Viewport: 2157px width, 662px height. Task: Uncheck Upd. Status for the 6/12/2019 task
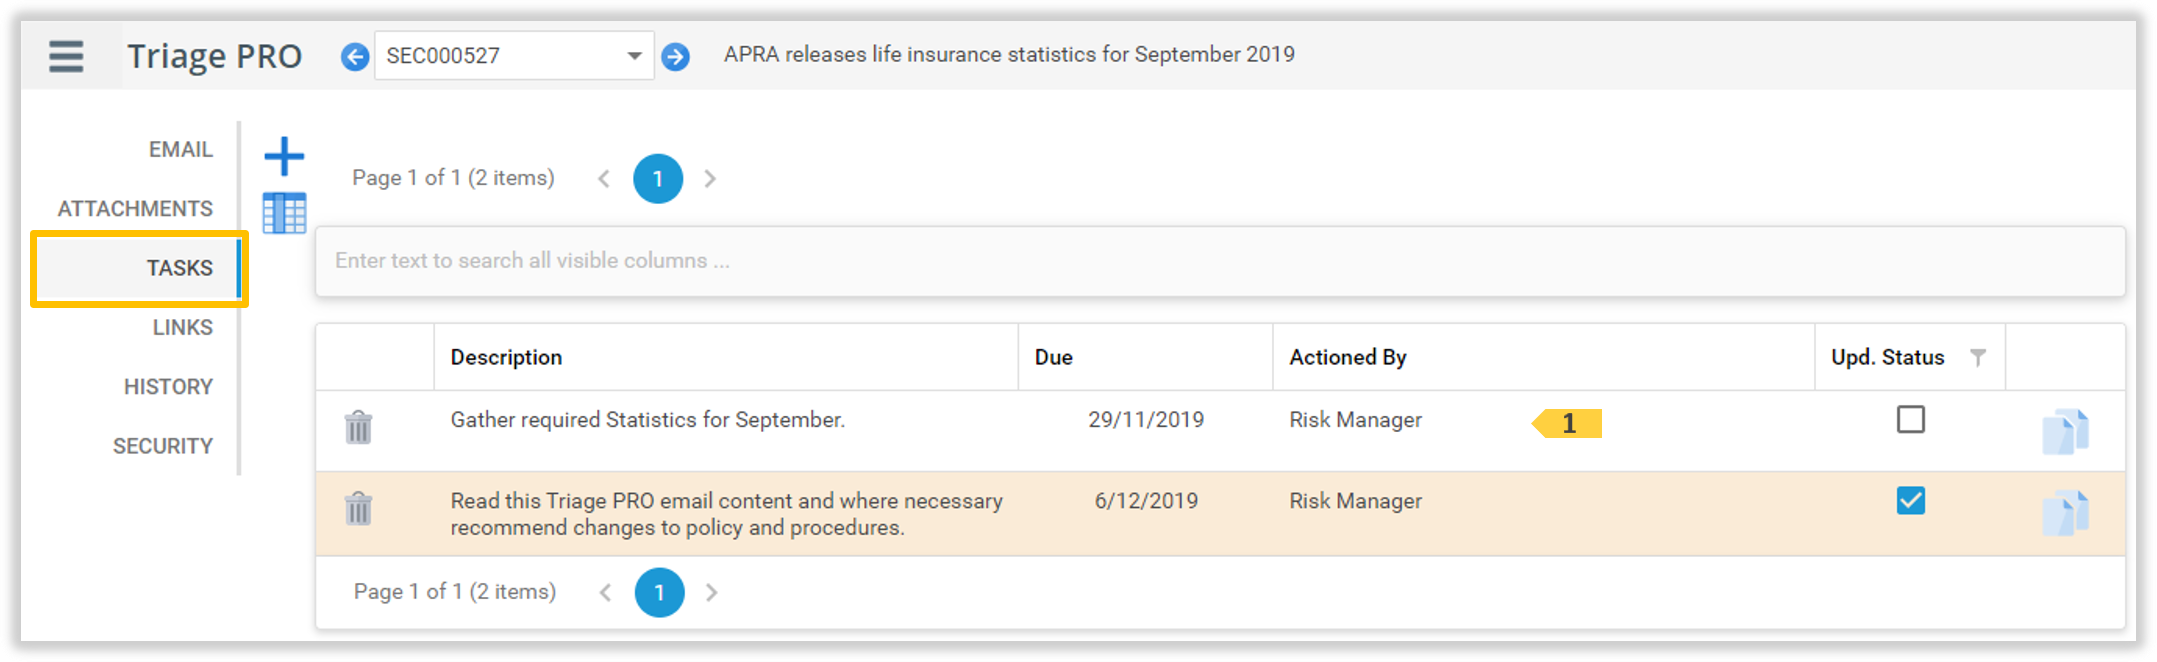(1910, 501)
